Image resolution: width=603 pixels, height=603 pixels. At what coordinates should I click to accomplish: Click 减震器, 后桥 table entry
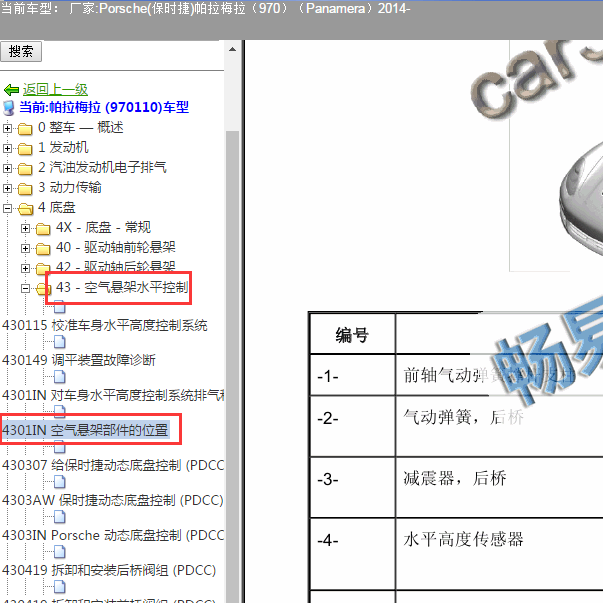coord(455,478)
